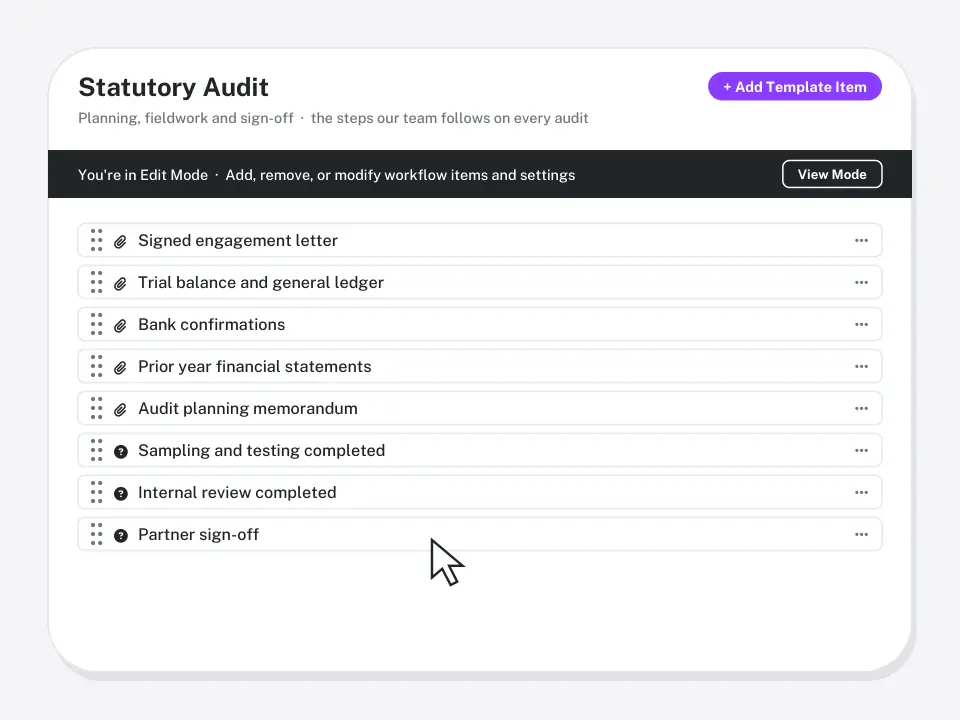Grab drag handle of Partner sign-off

(x=97, y=534)
